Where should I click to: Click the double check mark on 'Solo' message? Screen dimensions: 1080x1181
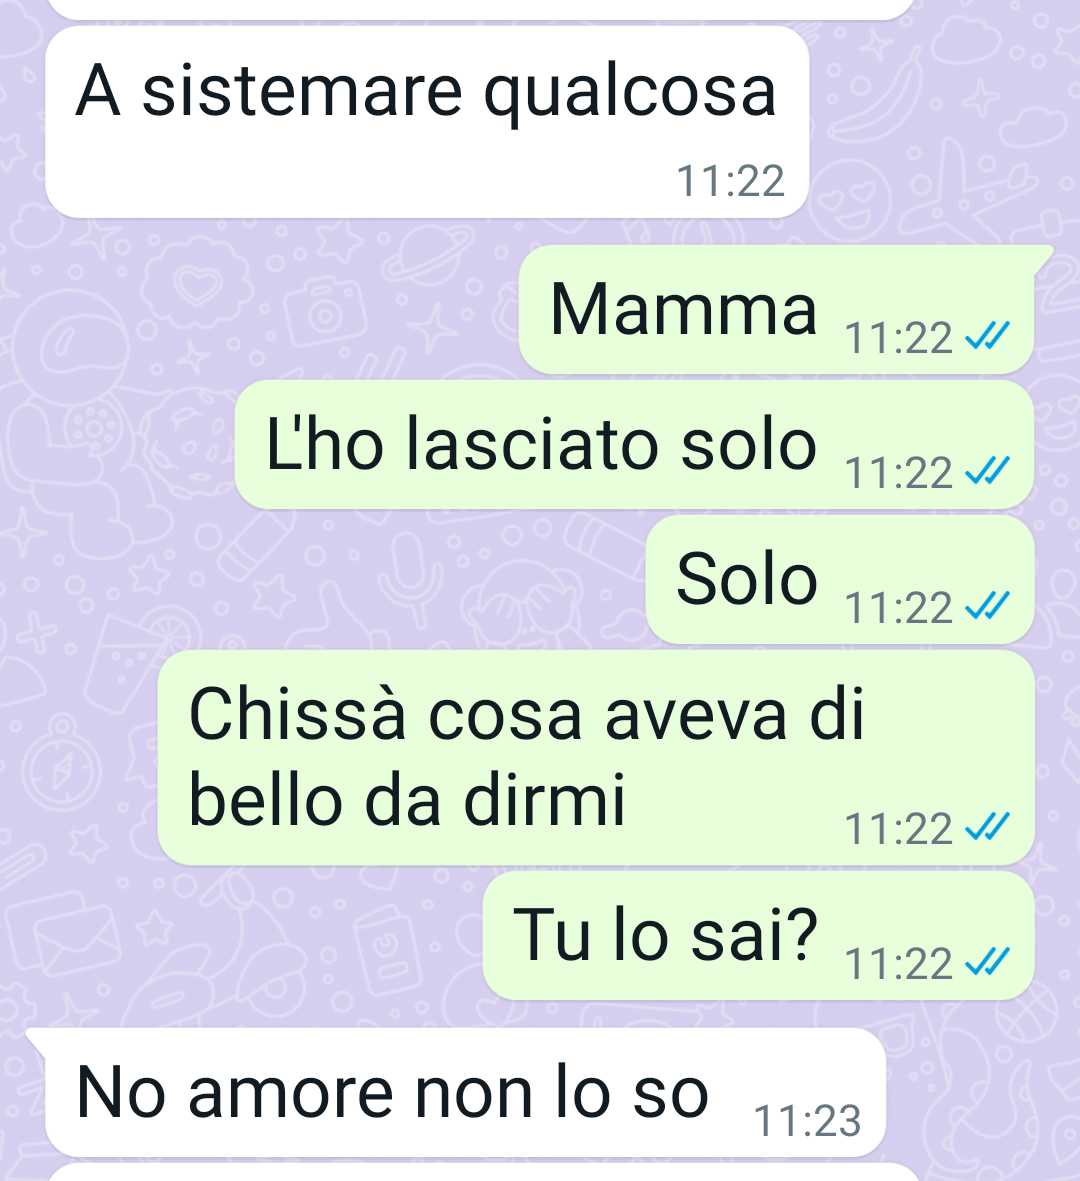point(987,606)
